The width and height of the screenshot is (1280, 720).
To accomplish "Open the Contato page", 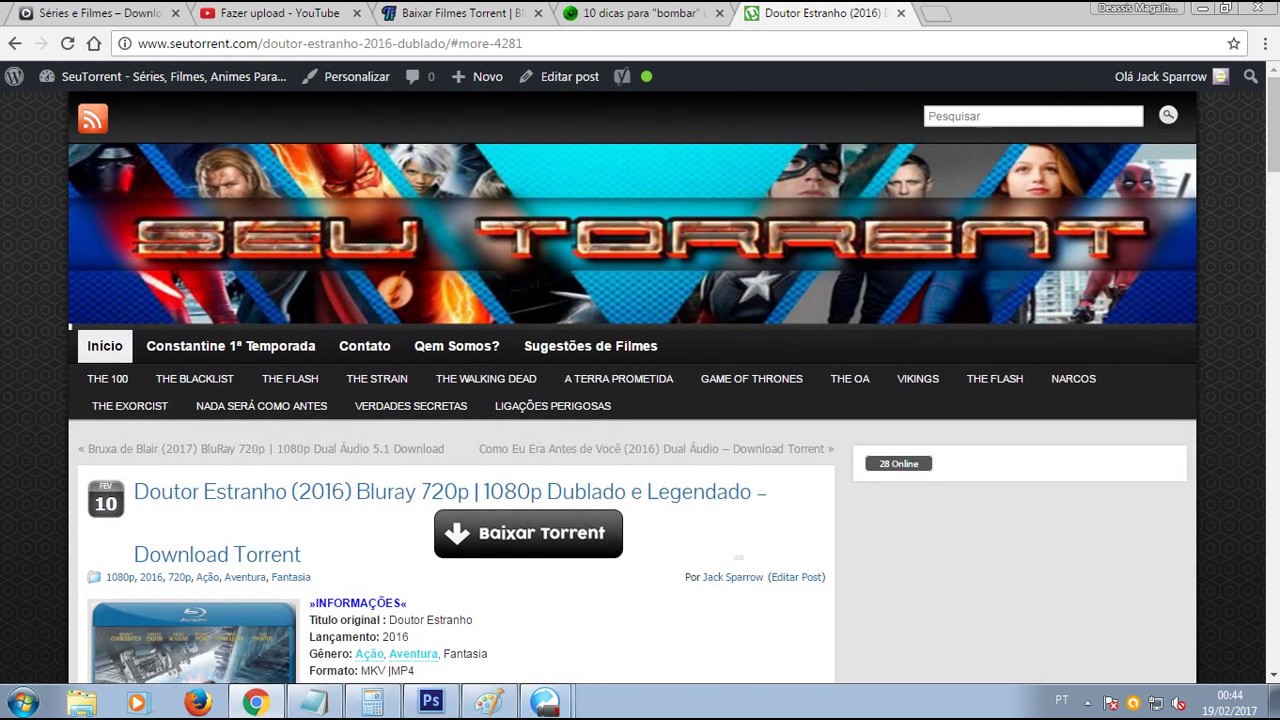I will pyautogui.click(x=365, y=346).
